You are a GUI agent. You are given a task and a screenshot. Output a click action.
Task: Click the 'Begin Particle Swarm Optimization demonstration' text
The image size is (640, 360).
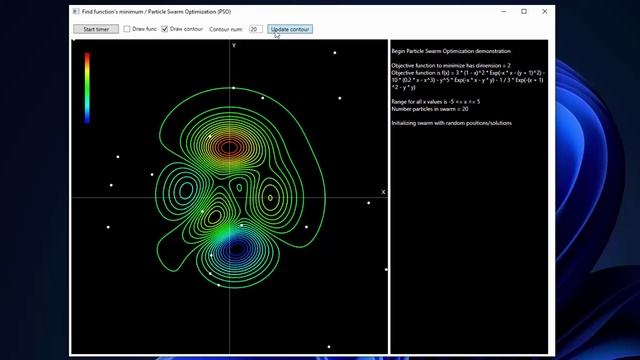pos(451,51)
